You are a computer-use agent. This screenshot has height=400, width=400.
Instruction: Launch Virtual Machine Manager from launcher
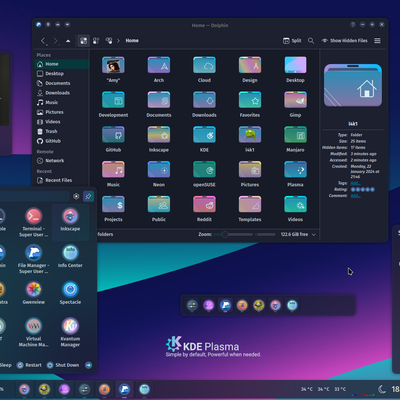coord(34,333)
